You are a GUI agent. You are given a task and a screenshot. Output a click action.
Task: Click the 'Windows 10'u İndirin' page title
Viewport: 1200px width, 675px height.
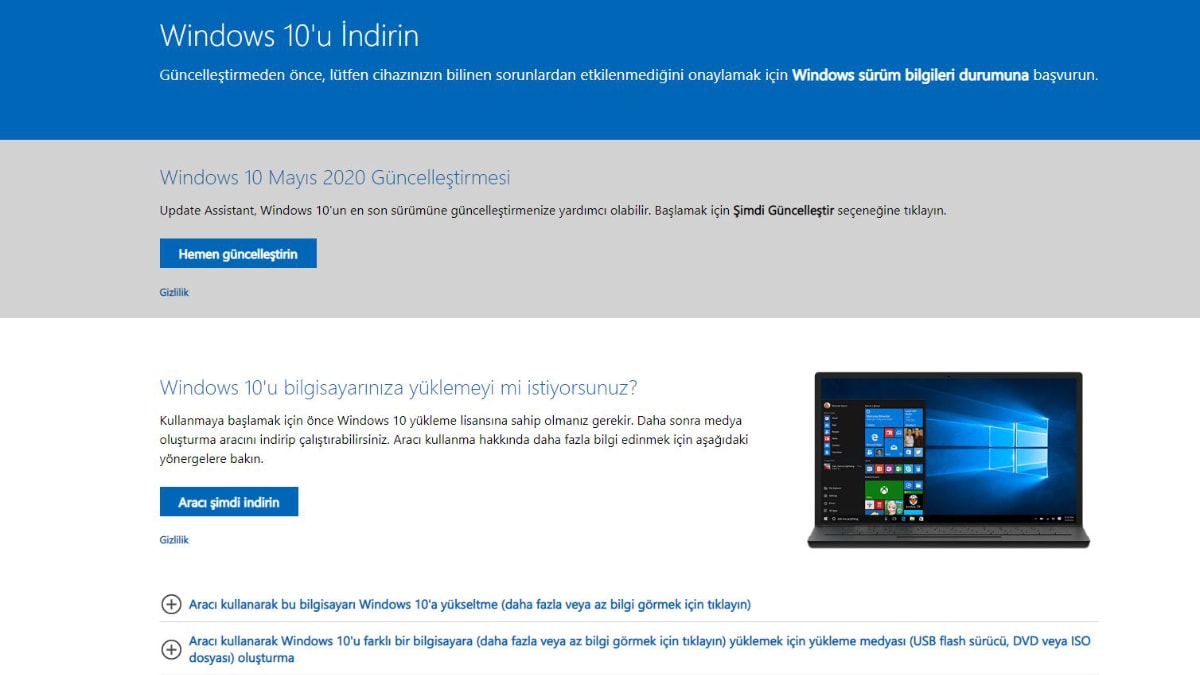click(x=289, y=36)
